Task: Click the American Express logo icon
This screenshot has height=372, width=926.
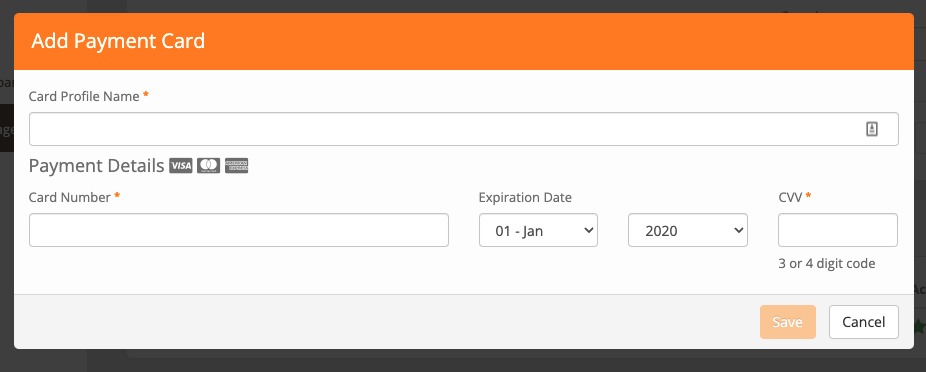Action: 236,166
